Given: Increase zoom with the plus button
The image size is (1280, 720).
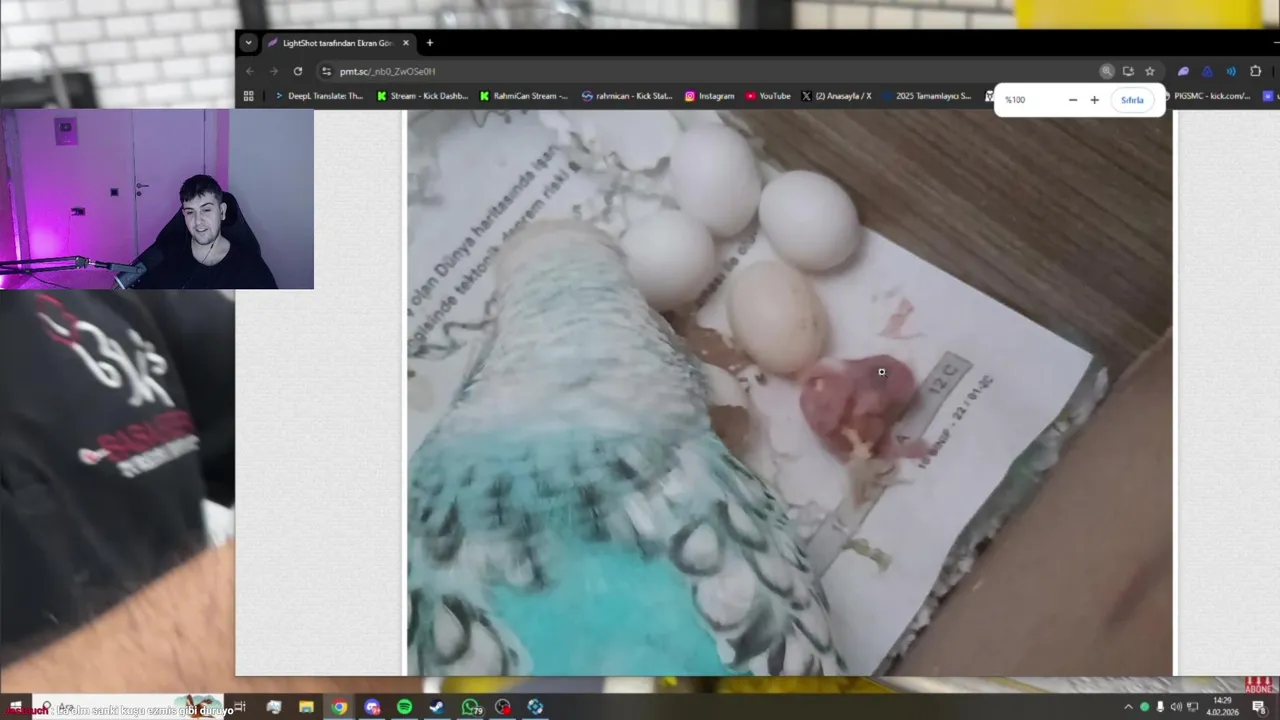Looking at the screenshot, I should [1094, 100].
